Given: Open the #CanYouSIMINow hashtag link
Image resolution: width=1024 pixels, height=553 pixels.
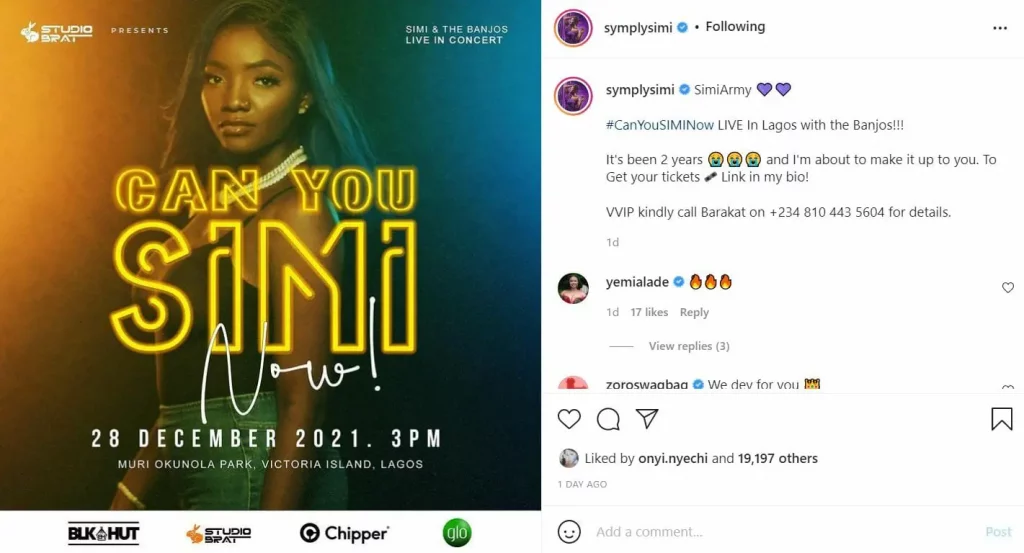Looking at the screenshot, I should coord(660,125).
